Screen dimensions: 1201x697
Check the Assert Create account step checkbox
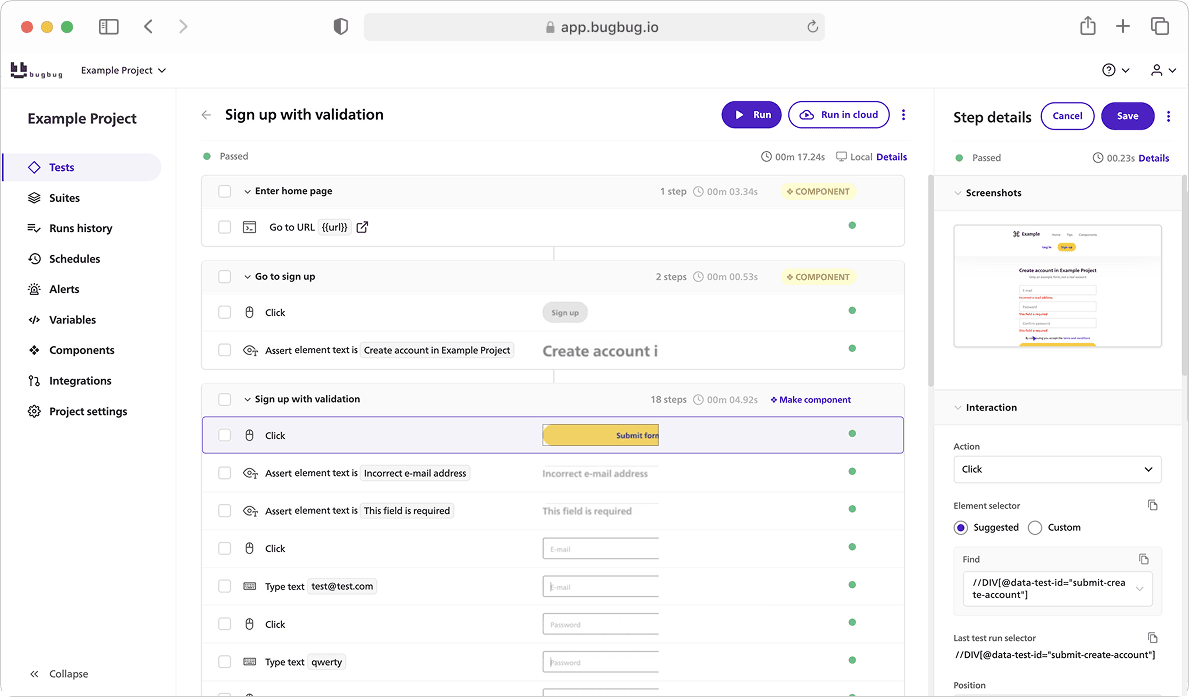[225, 350]
